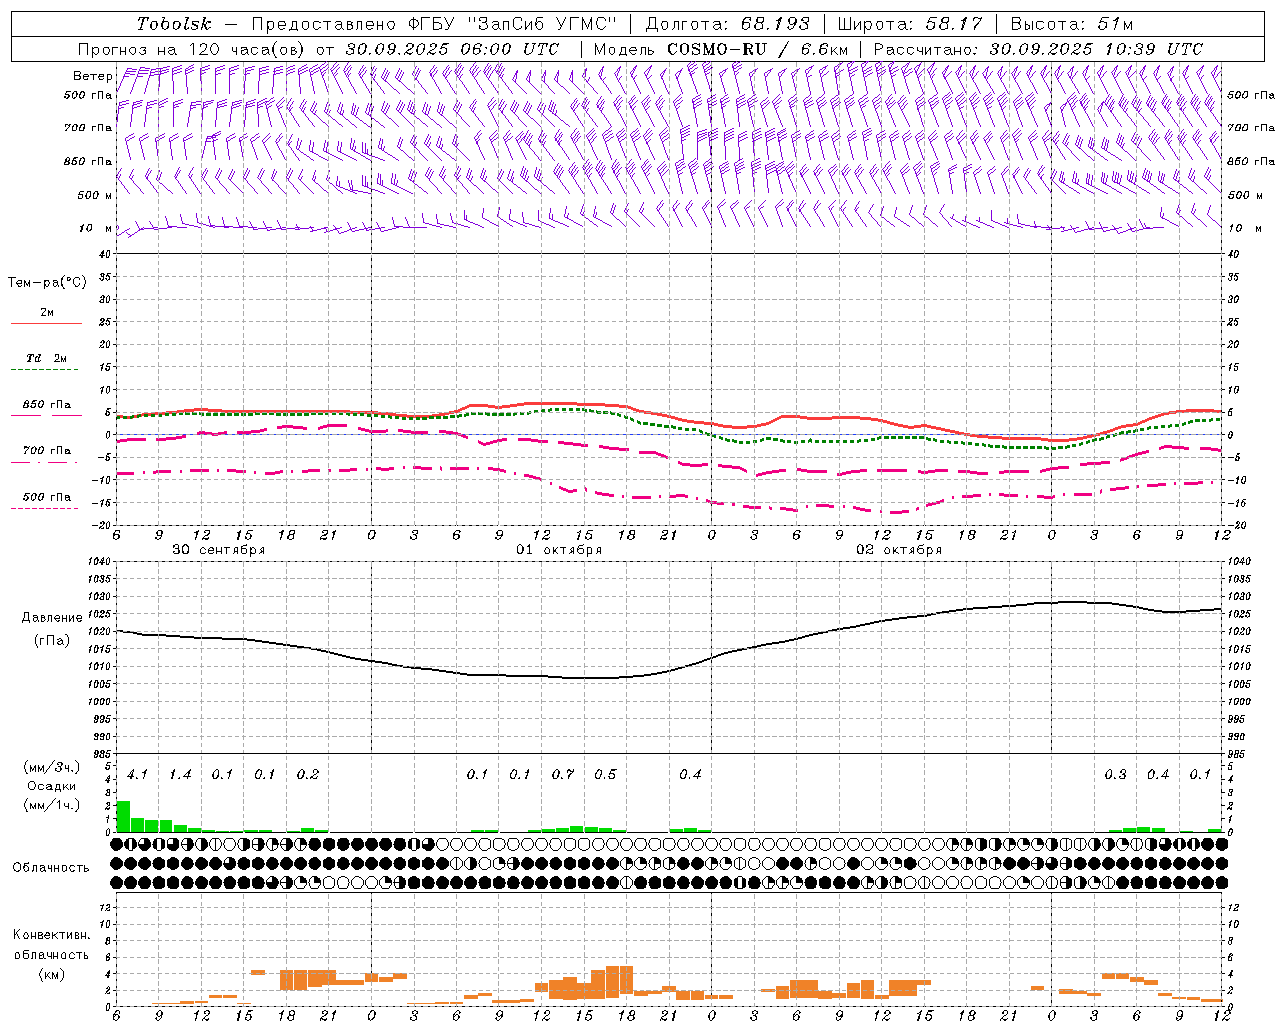Select the "30.09.2025 06:00 UTC" start time
Viewport: 1280px width, 1024px height.
coord(452,49)
